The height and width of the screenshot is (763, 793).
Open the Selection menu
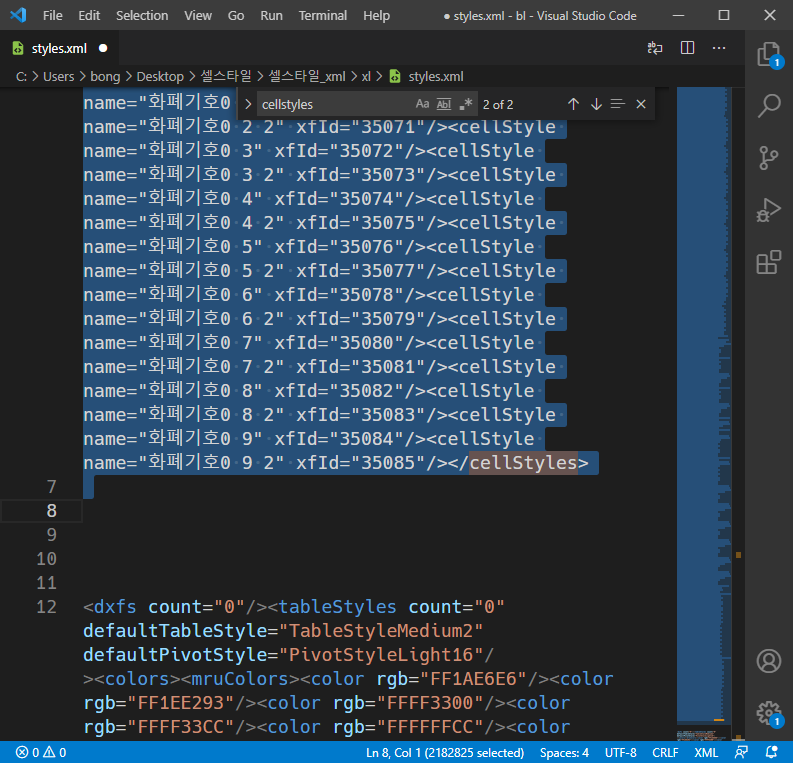[x=142, y=16]
